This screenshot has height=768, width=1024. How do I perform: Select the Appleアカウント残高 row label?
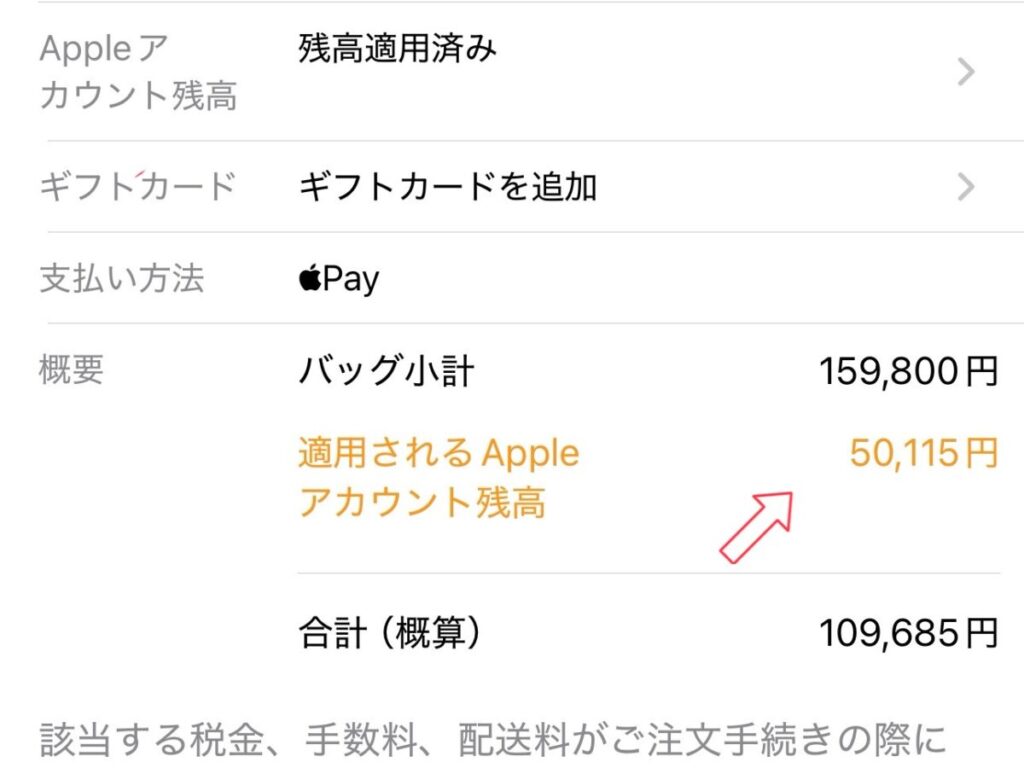click(x=138, y=72)
